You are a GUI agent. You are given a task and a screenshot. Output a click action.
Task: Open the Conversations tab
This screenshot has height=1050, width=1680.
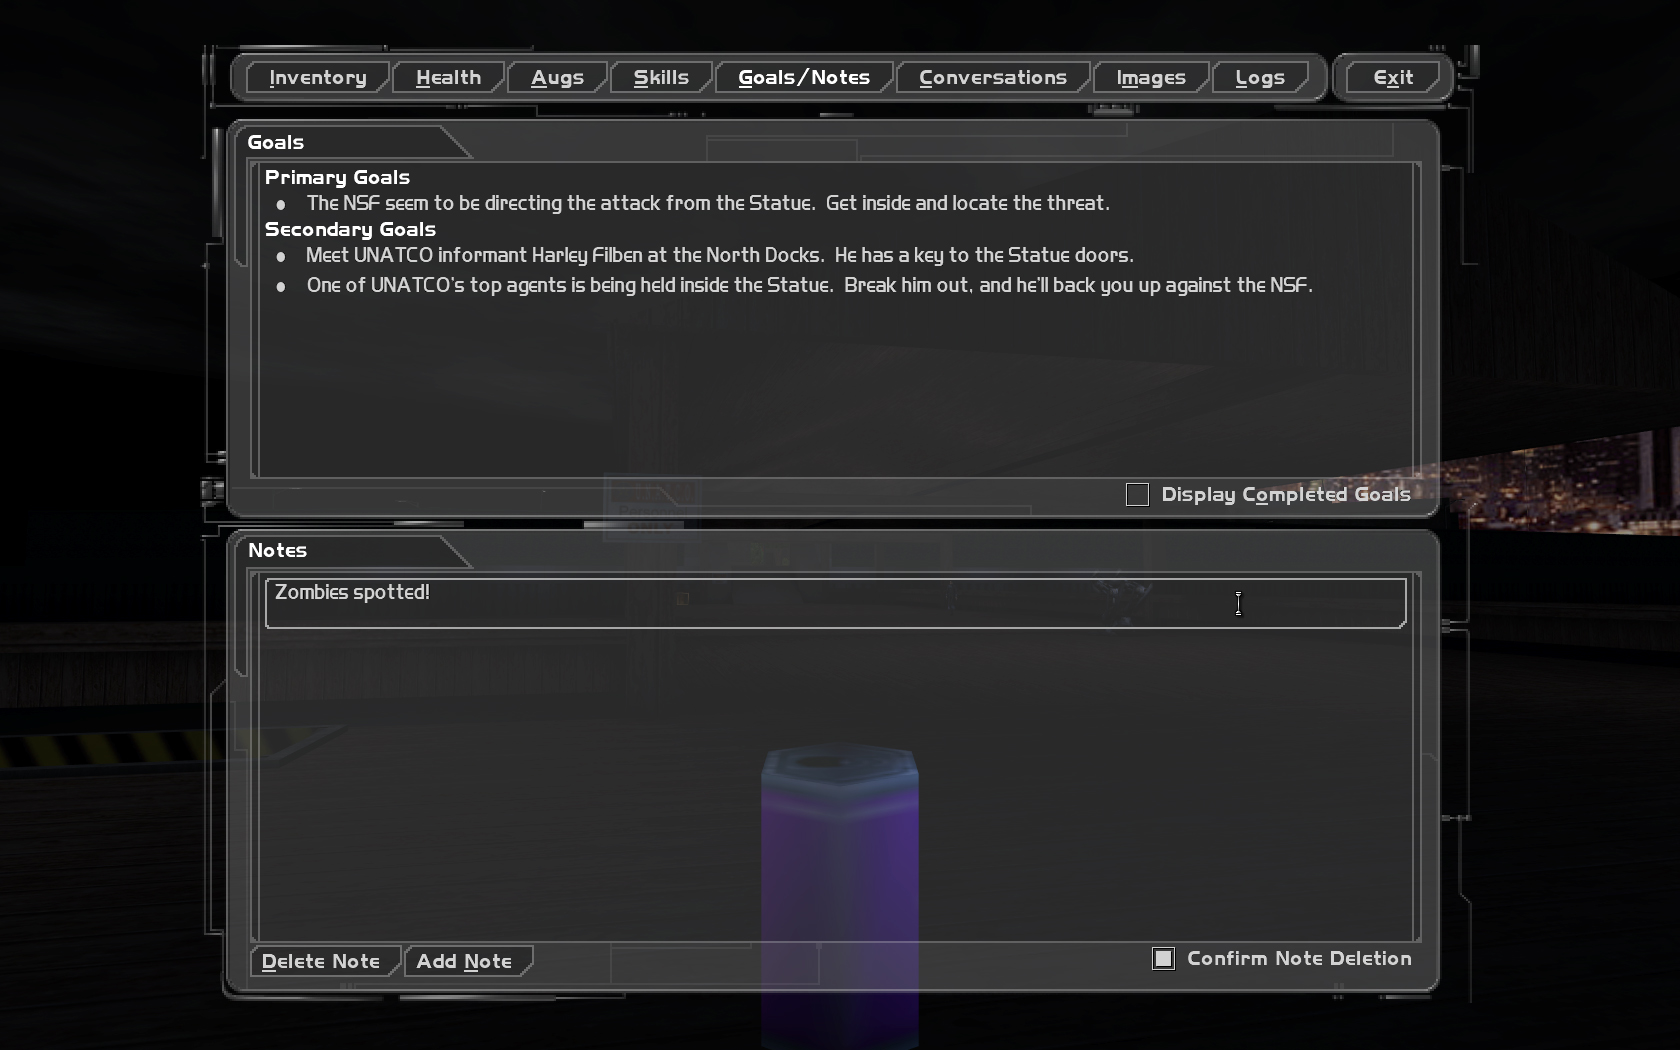tap(993, 78)
